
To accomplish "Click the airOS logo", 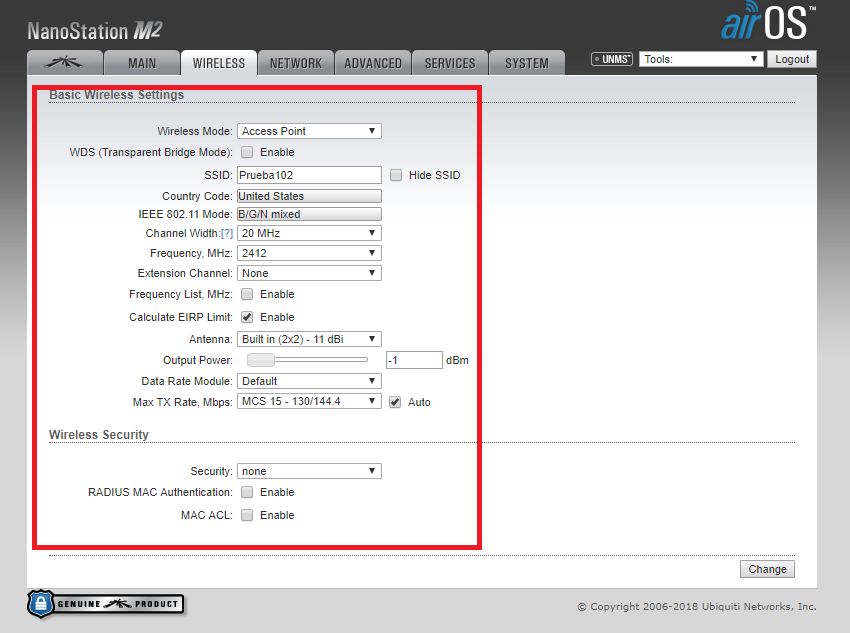I will pyautogui.click(x=768, y=21).
